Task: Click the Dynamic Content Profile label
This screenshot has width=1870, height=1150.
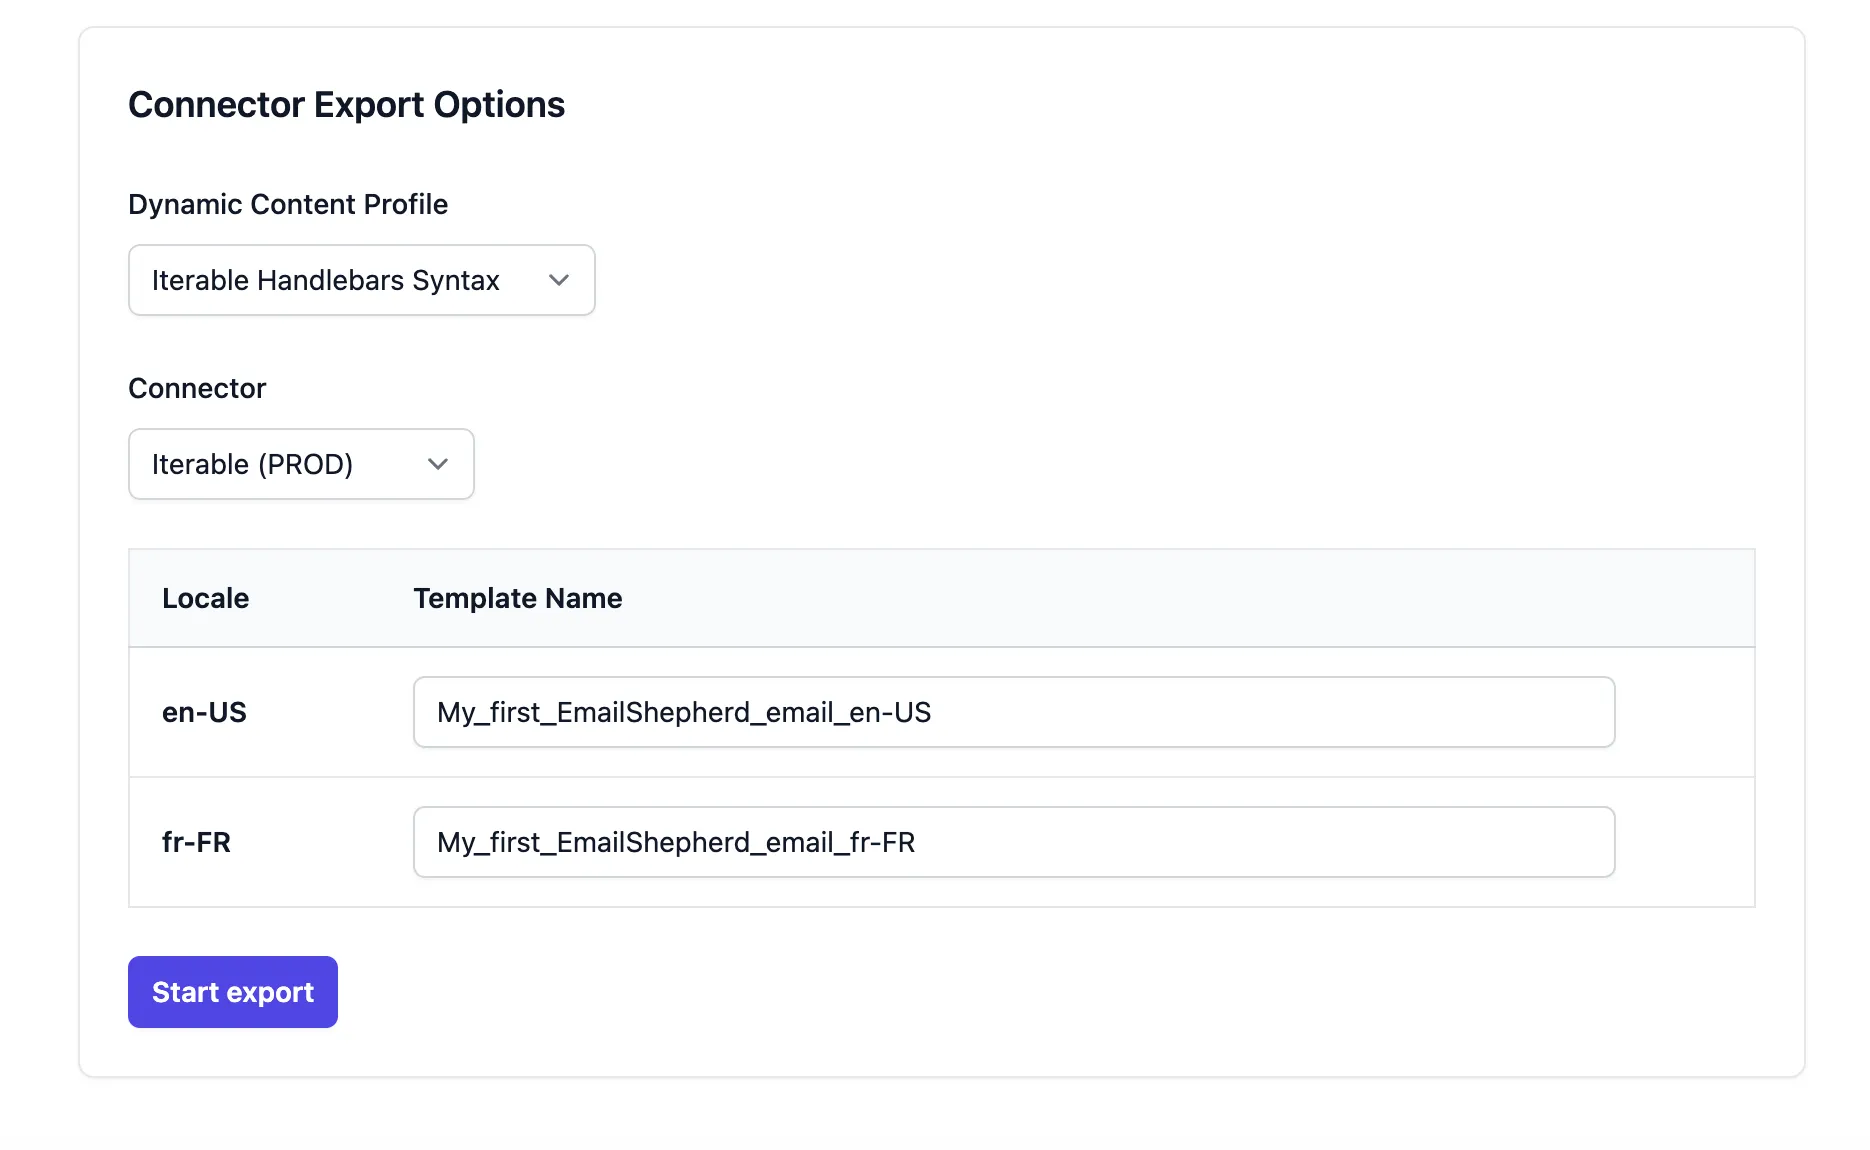Action: (288, 204)
